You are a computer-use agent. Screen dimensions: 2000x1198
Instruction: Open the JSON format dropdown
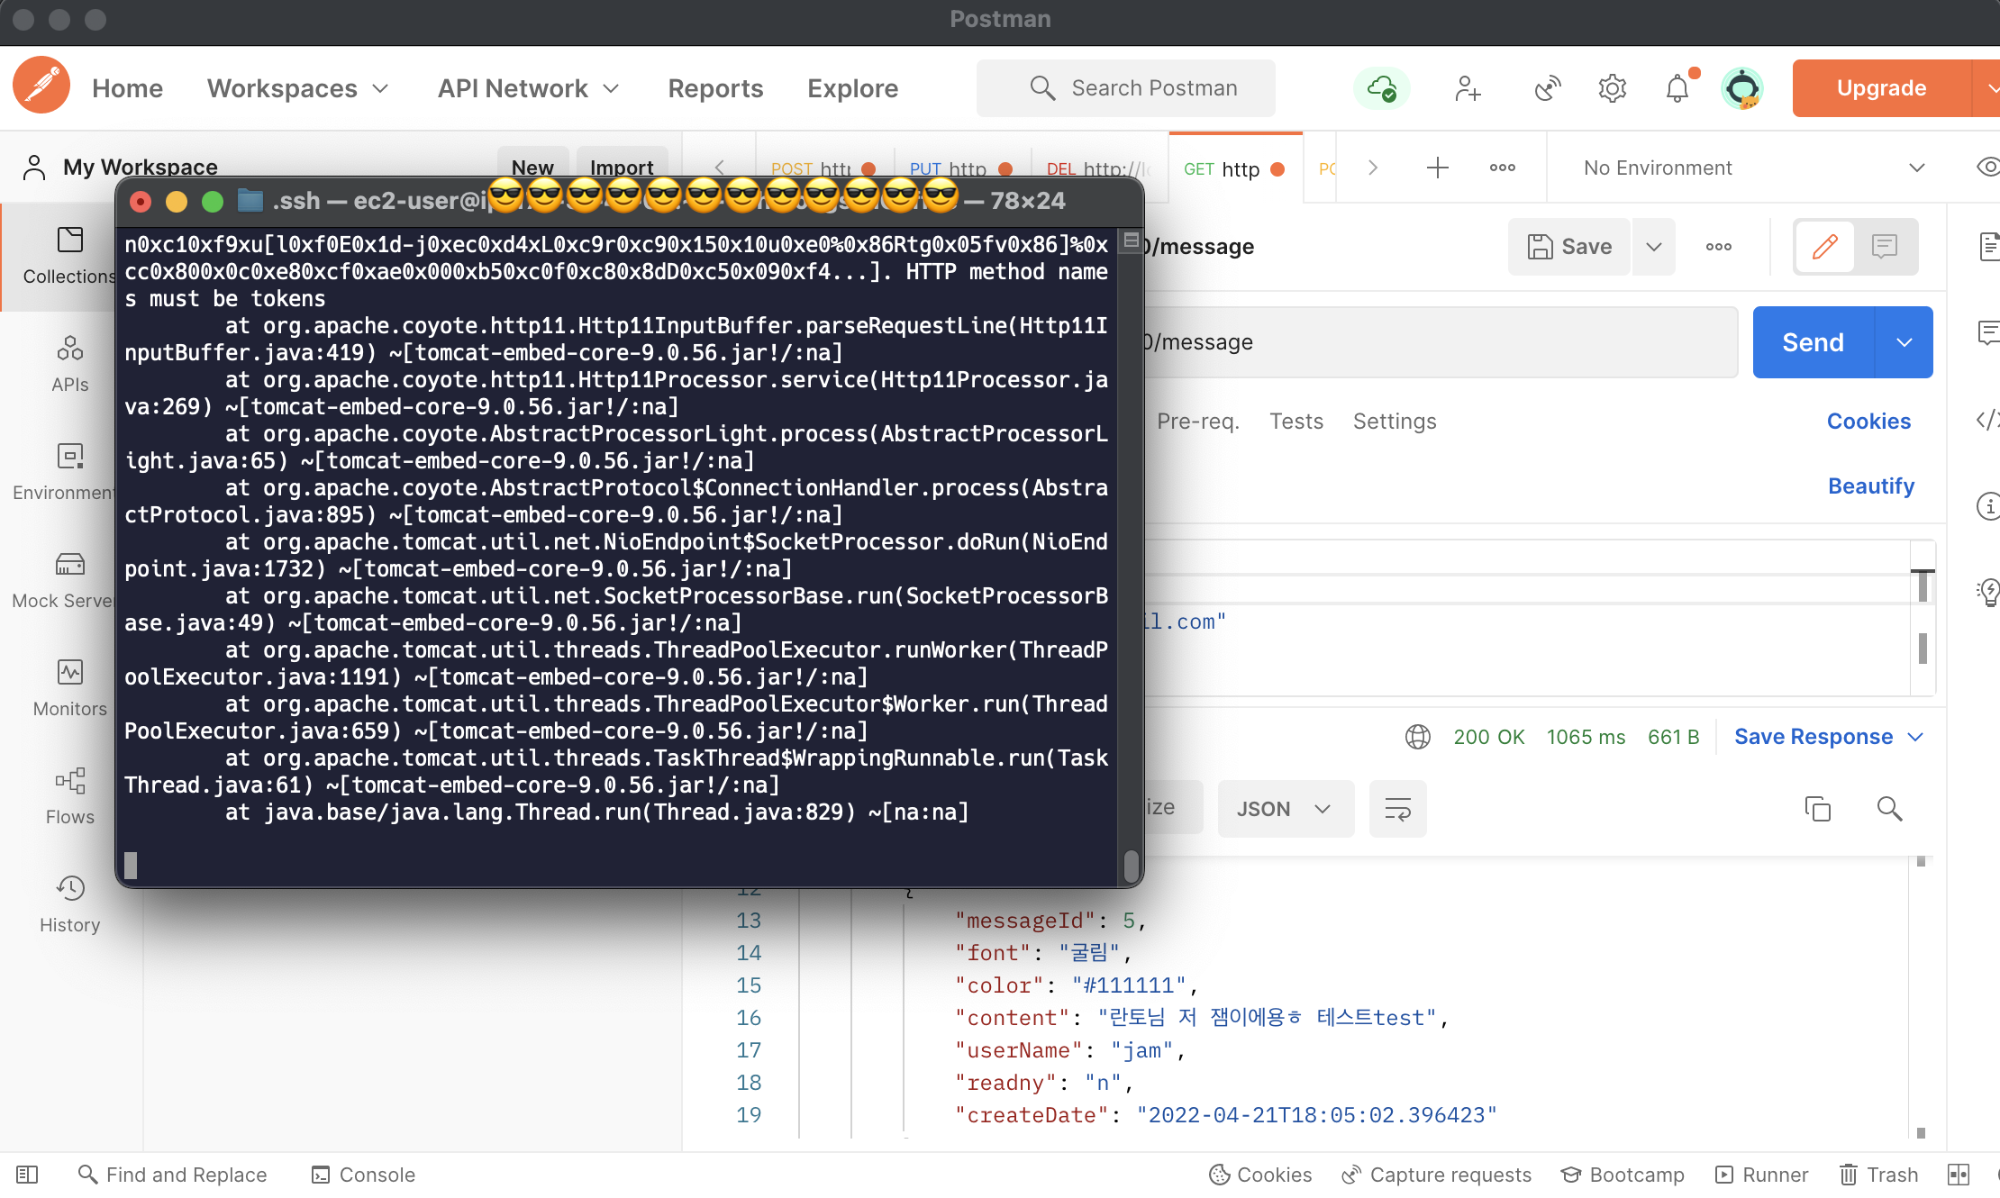(x=1285, y=808)
